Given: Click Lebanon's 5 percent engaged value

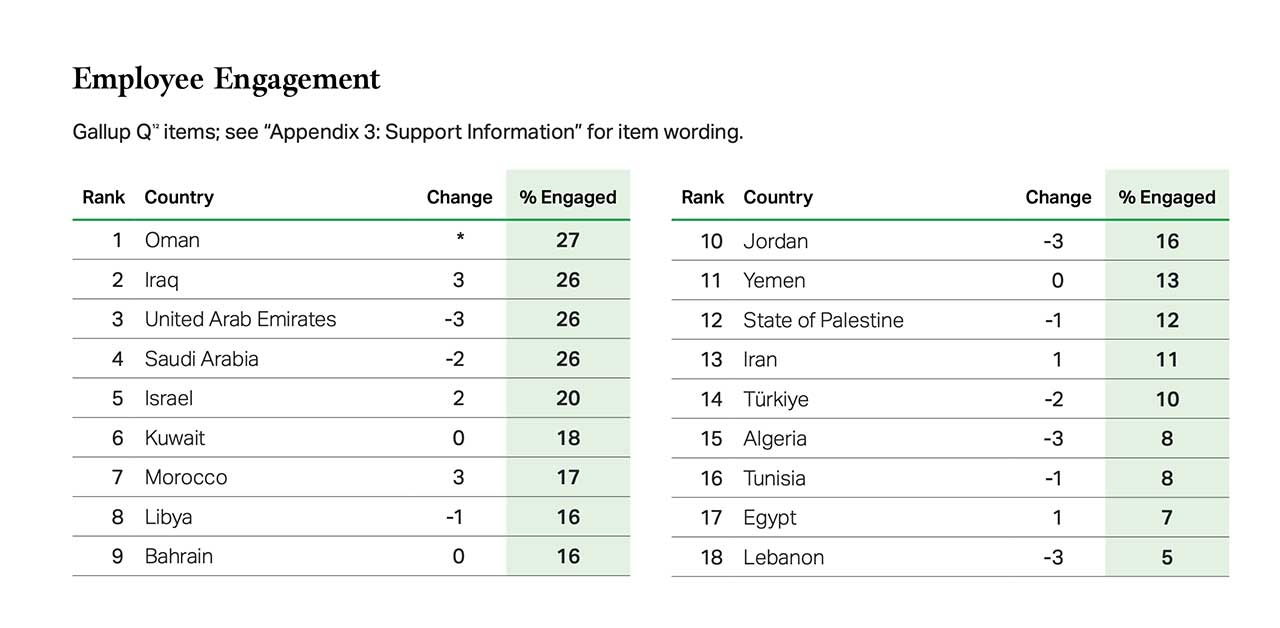Looking at the screenshot, I should (1167, 557).
